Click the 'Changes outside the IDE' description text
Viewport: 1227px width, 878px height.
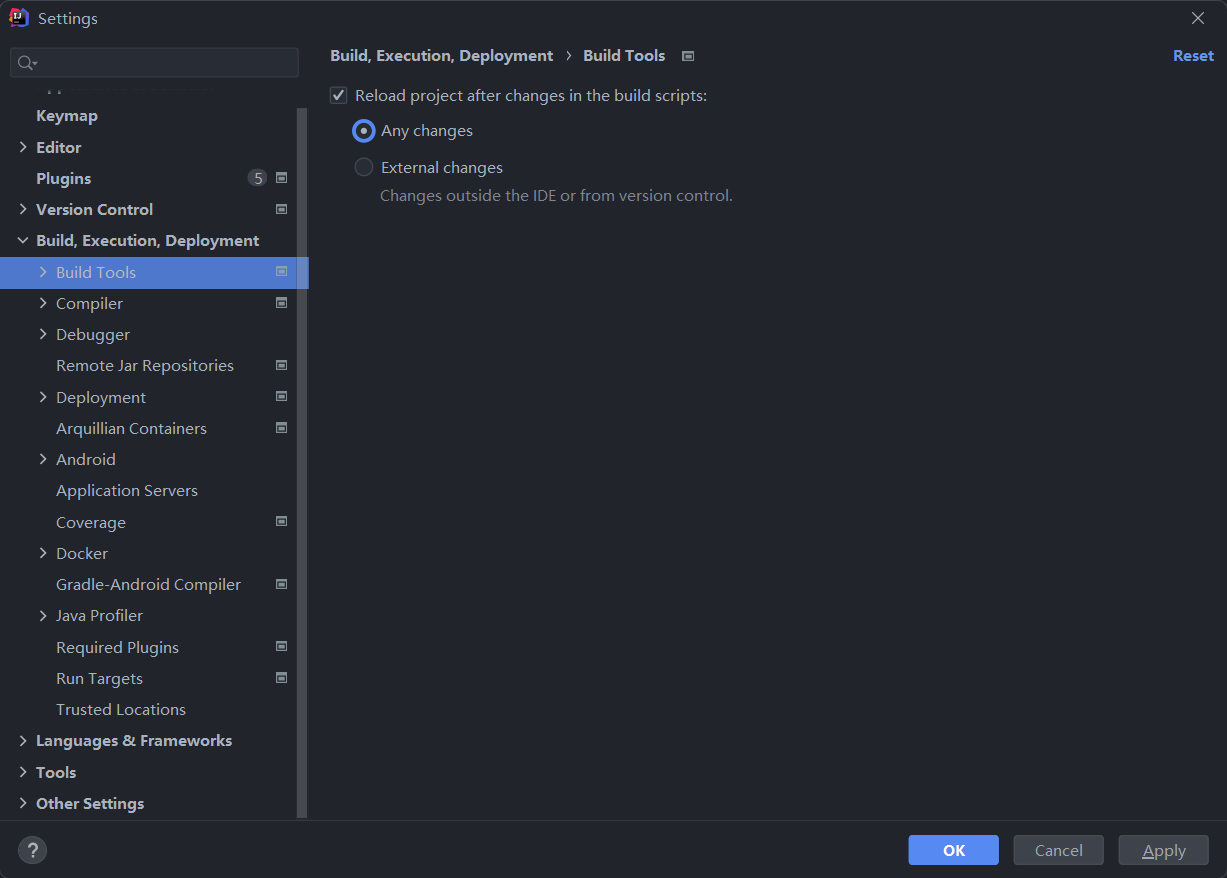point(556,195)
